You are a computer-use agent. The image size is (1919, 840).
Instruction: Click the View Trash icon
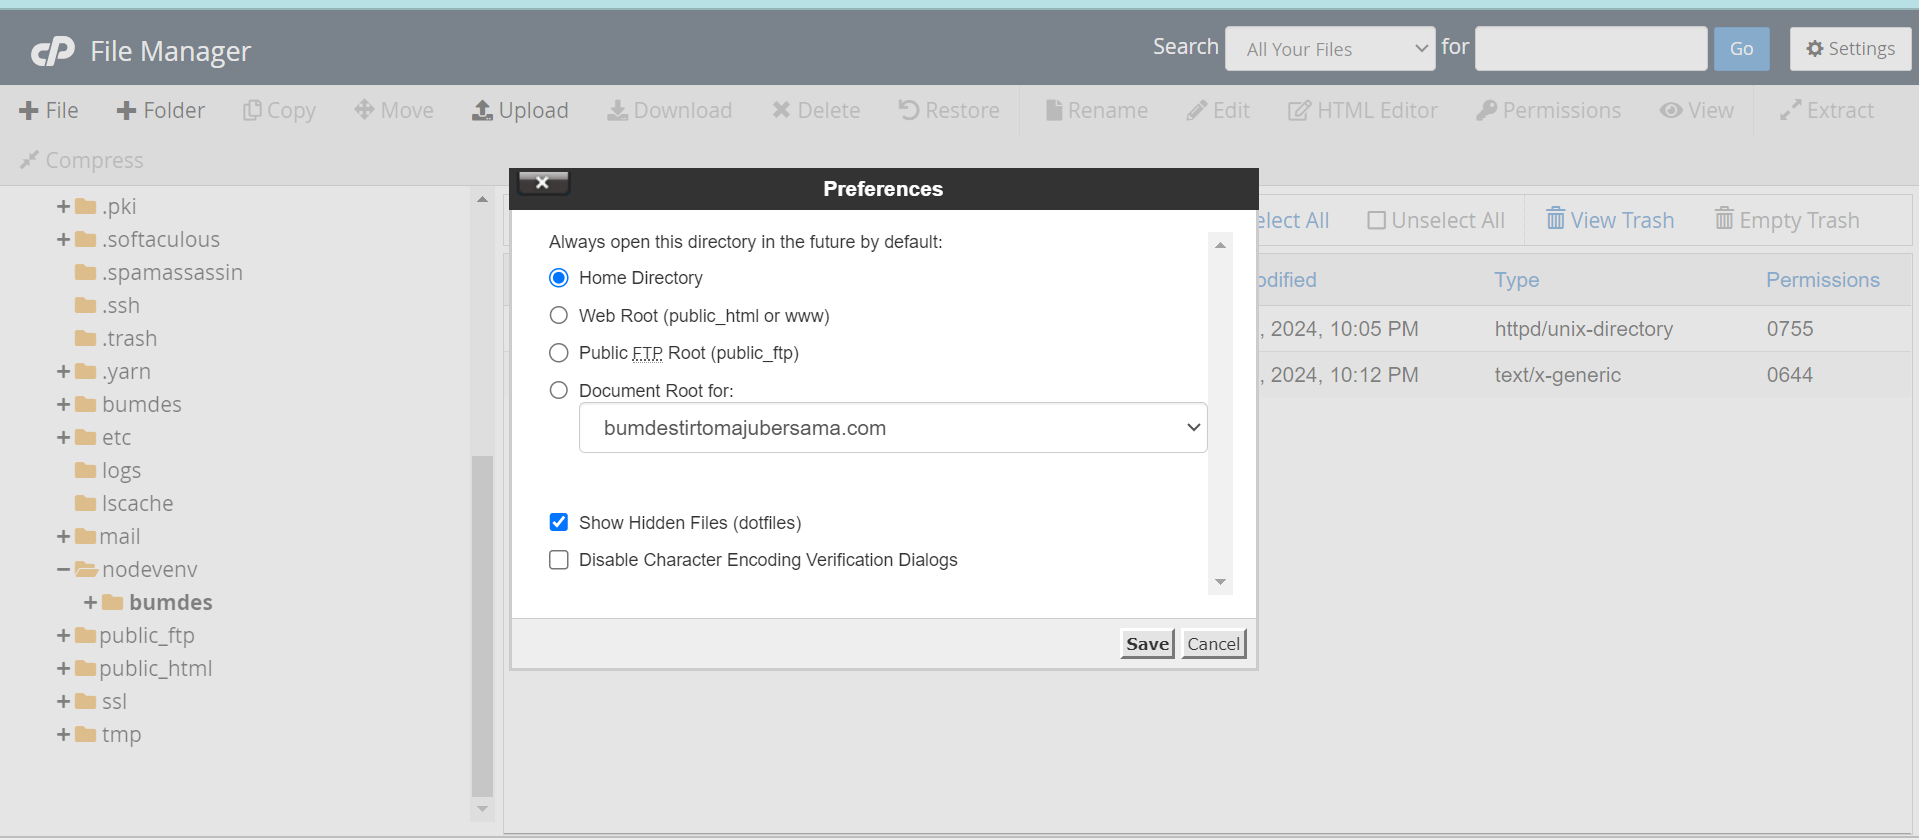point(1555,219)
